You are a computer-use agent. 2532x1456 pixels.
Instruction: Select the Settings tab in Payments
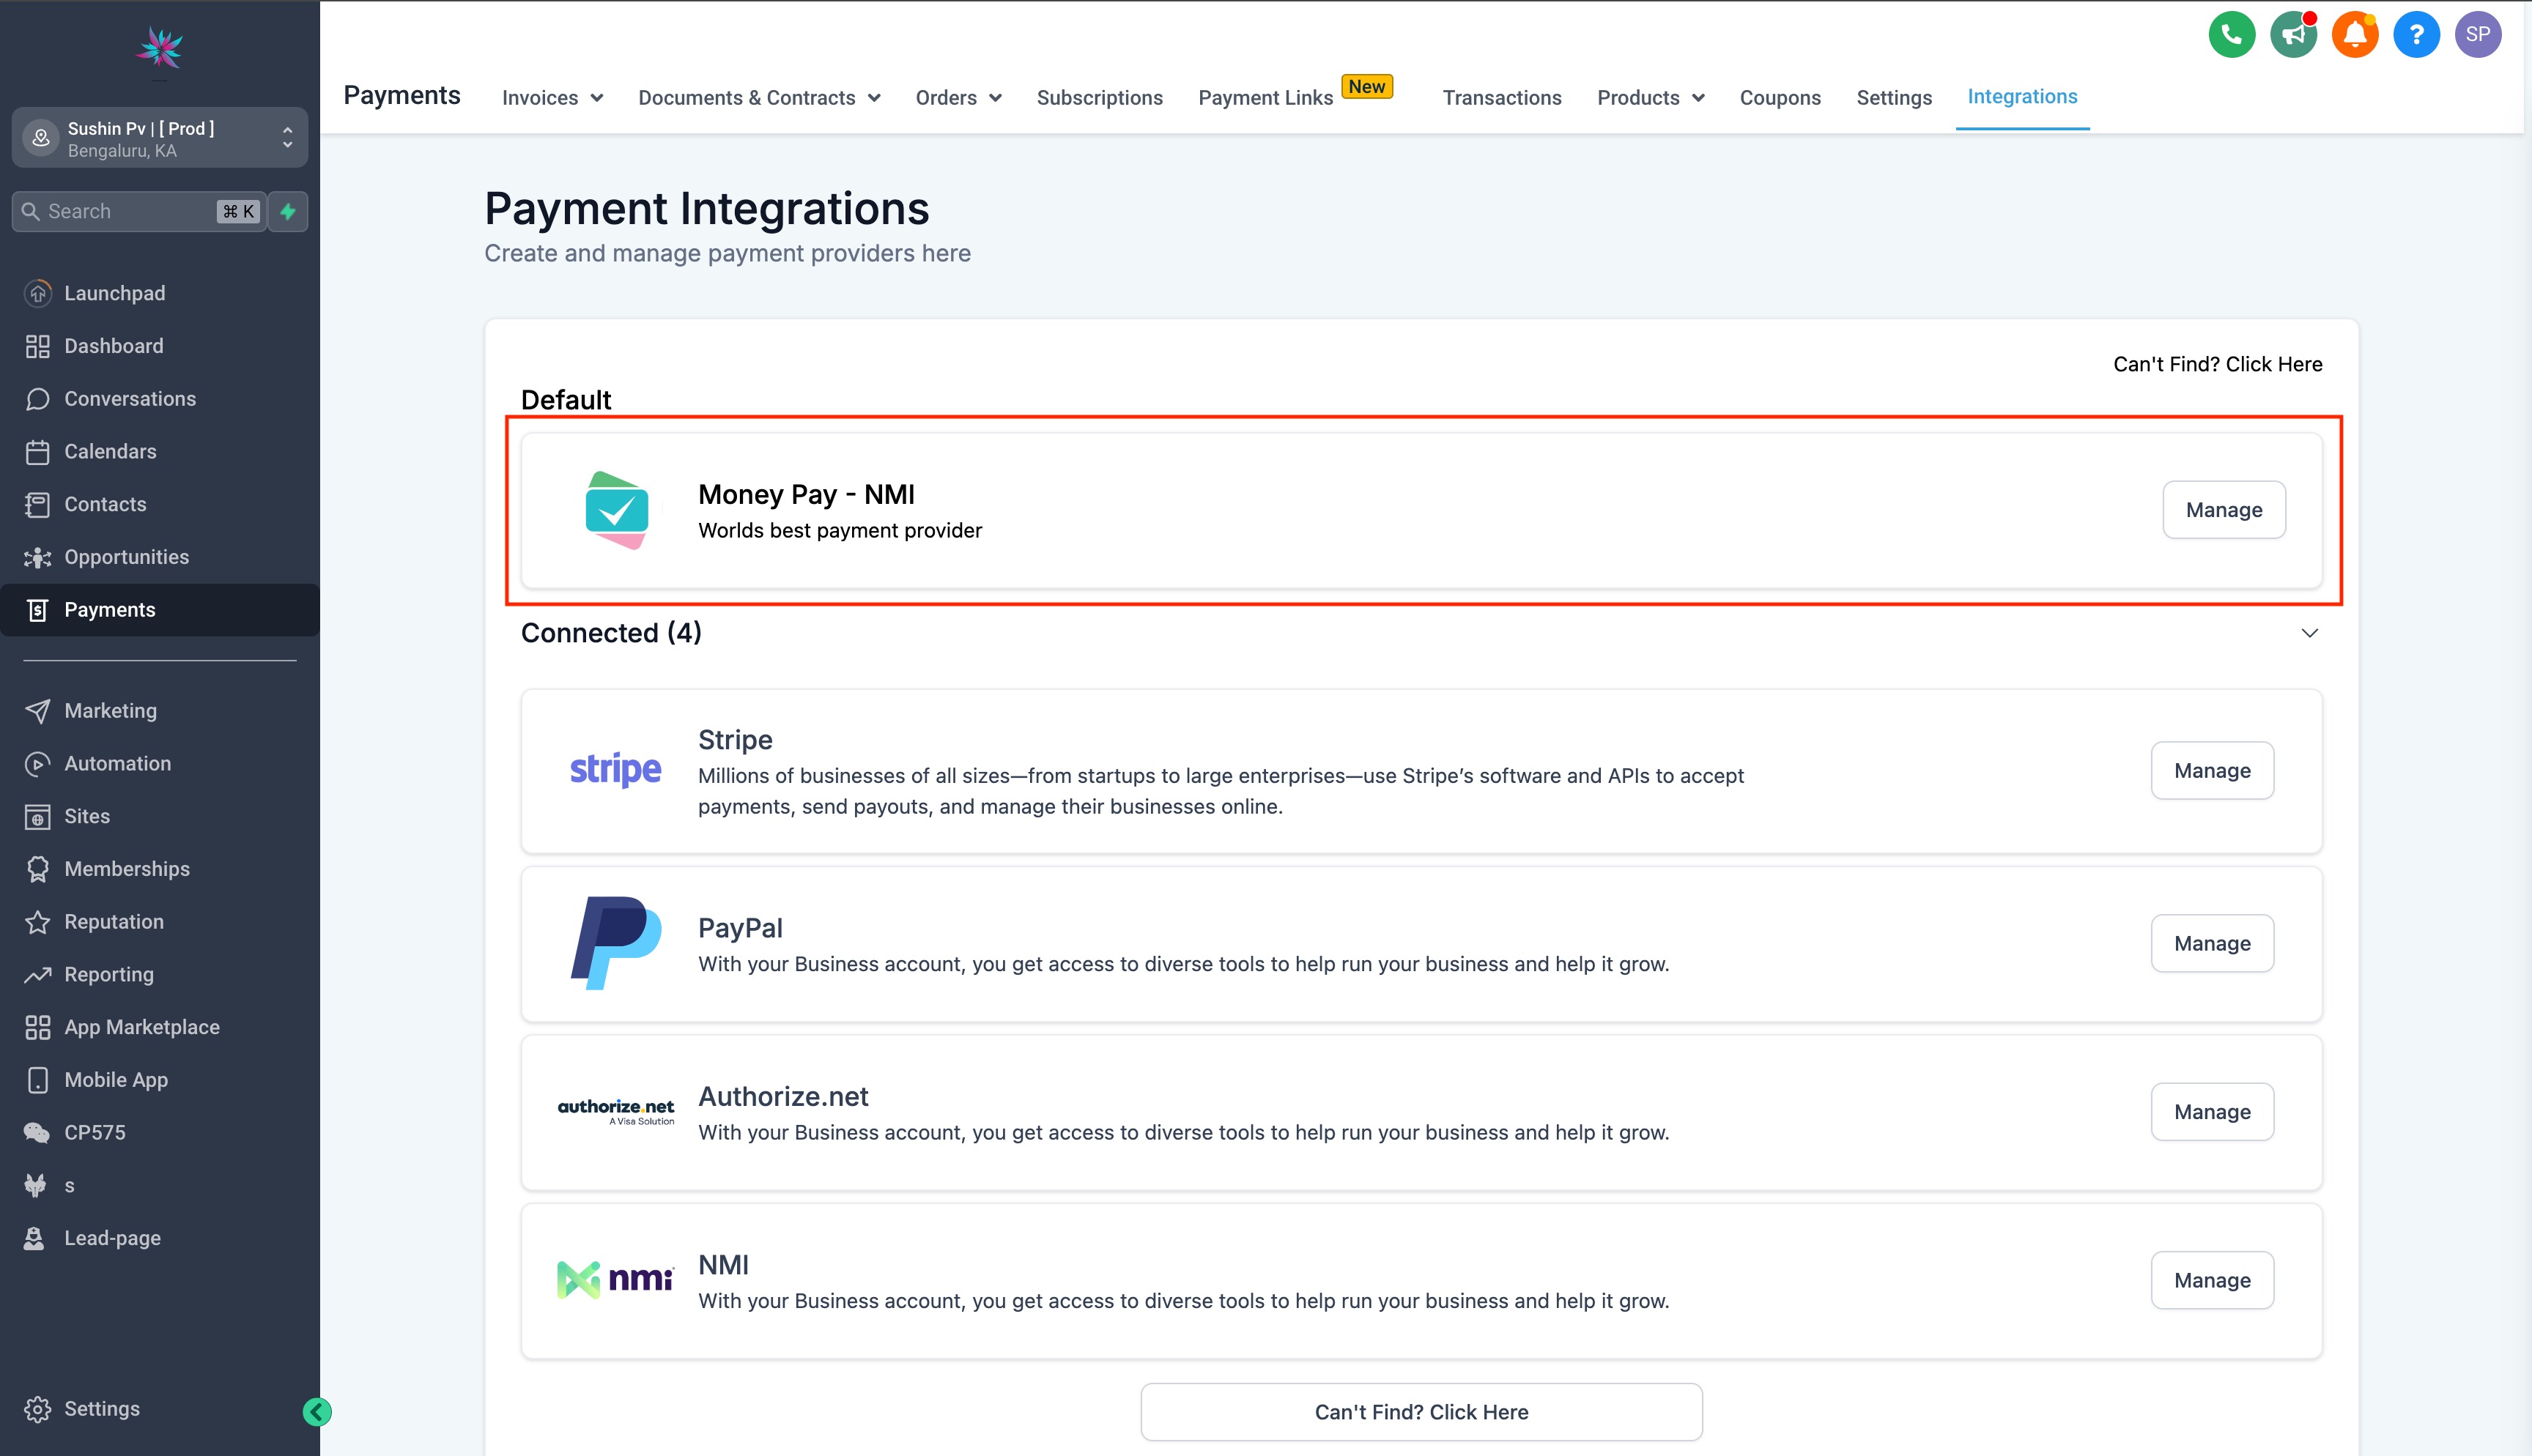pos(1894,98)
